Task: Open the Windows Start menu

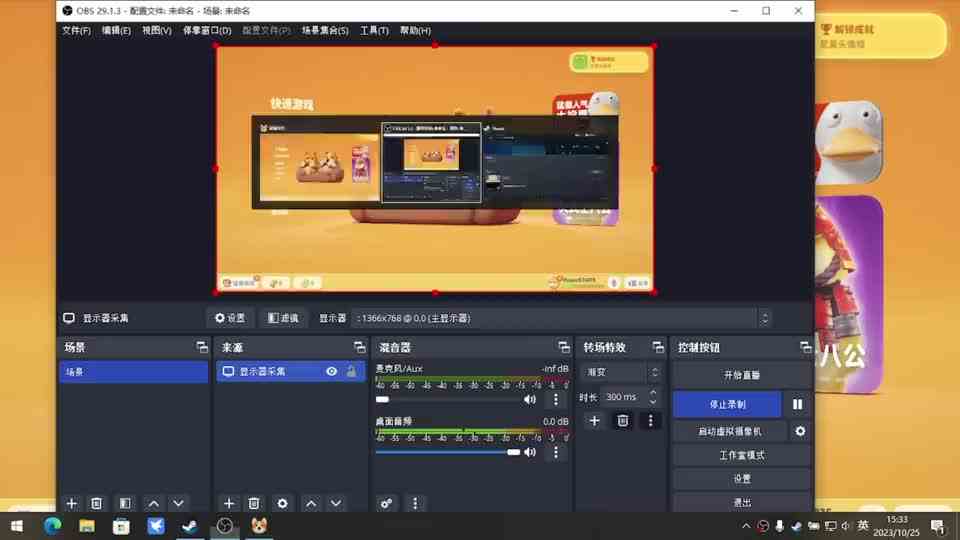Action: [x=17, y=526]
